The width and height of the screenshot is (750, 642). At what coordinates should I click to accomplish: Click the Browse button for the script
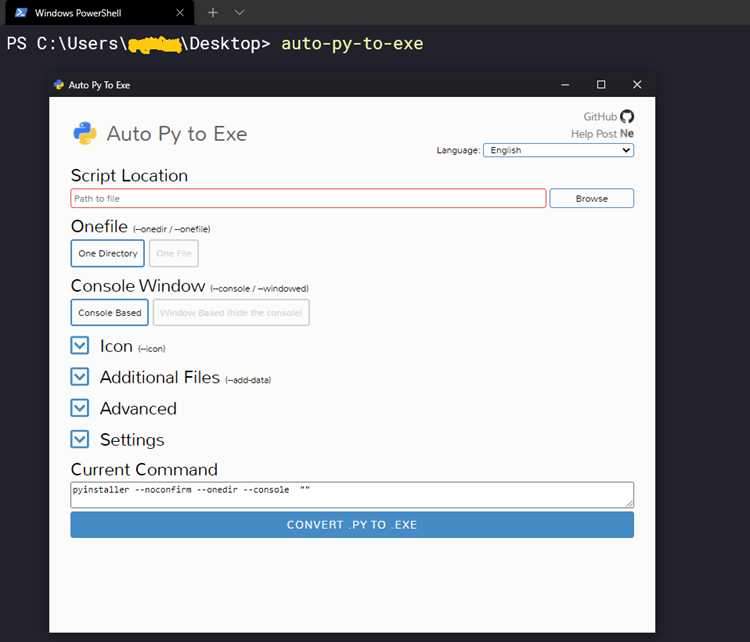coord(592,198)
